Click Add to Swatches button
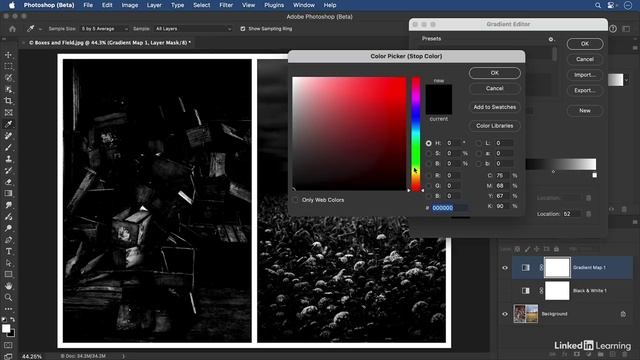Screen dimensions: 640x360 point(495,107)
